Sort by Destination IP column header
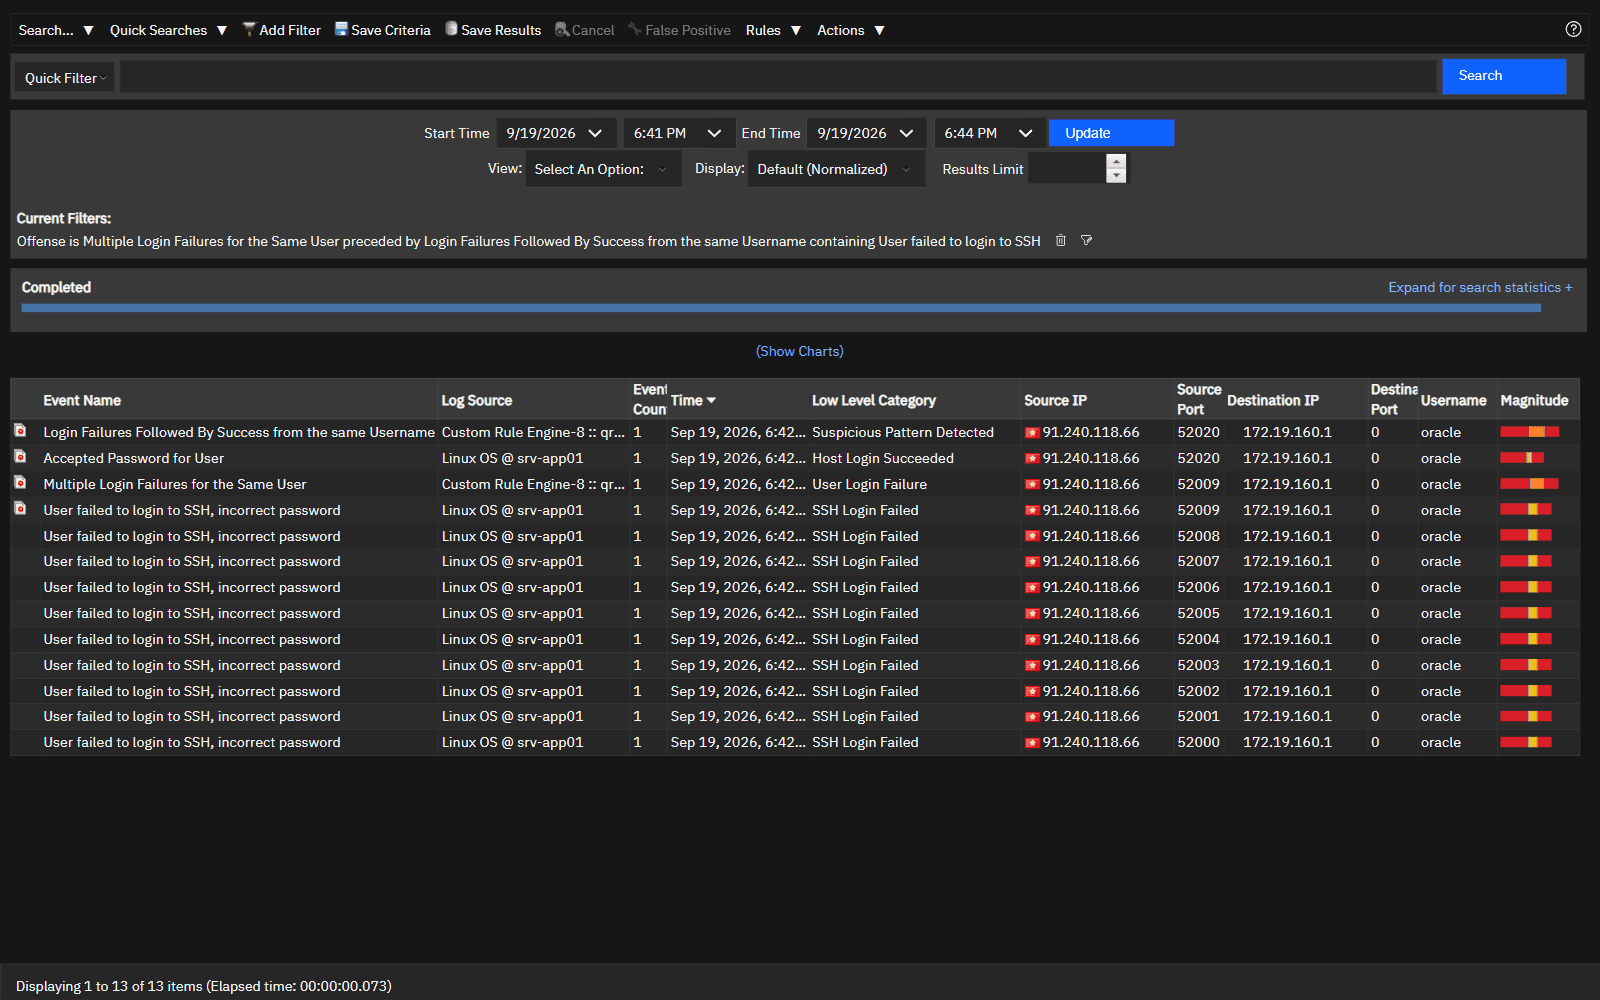The width and height of the screenshot is (1600, 1000). coord(1273,400)
